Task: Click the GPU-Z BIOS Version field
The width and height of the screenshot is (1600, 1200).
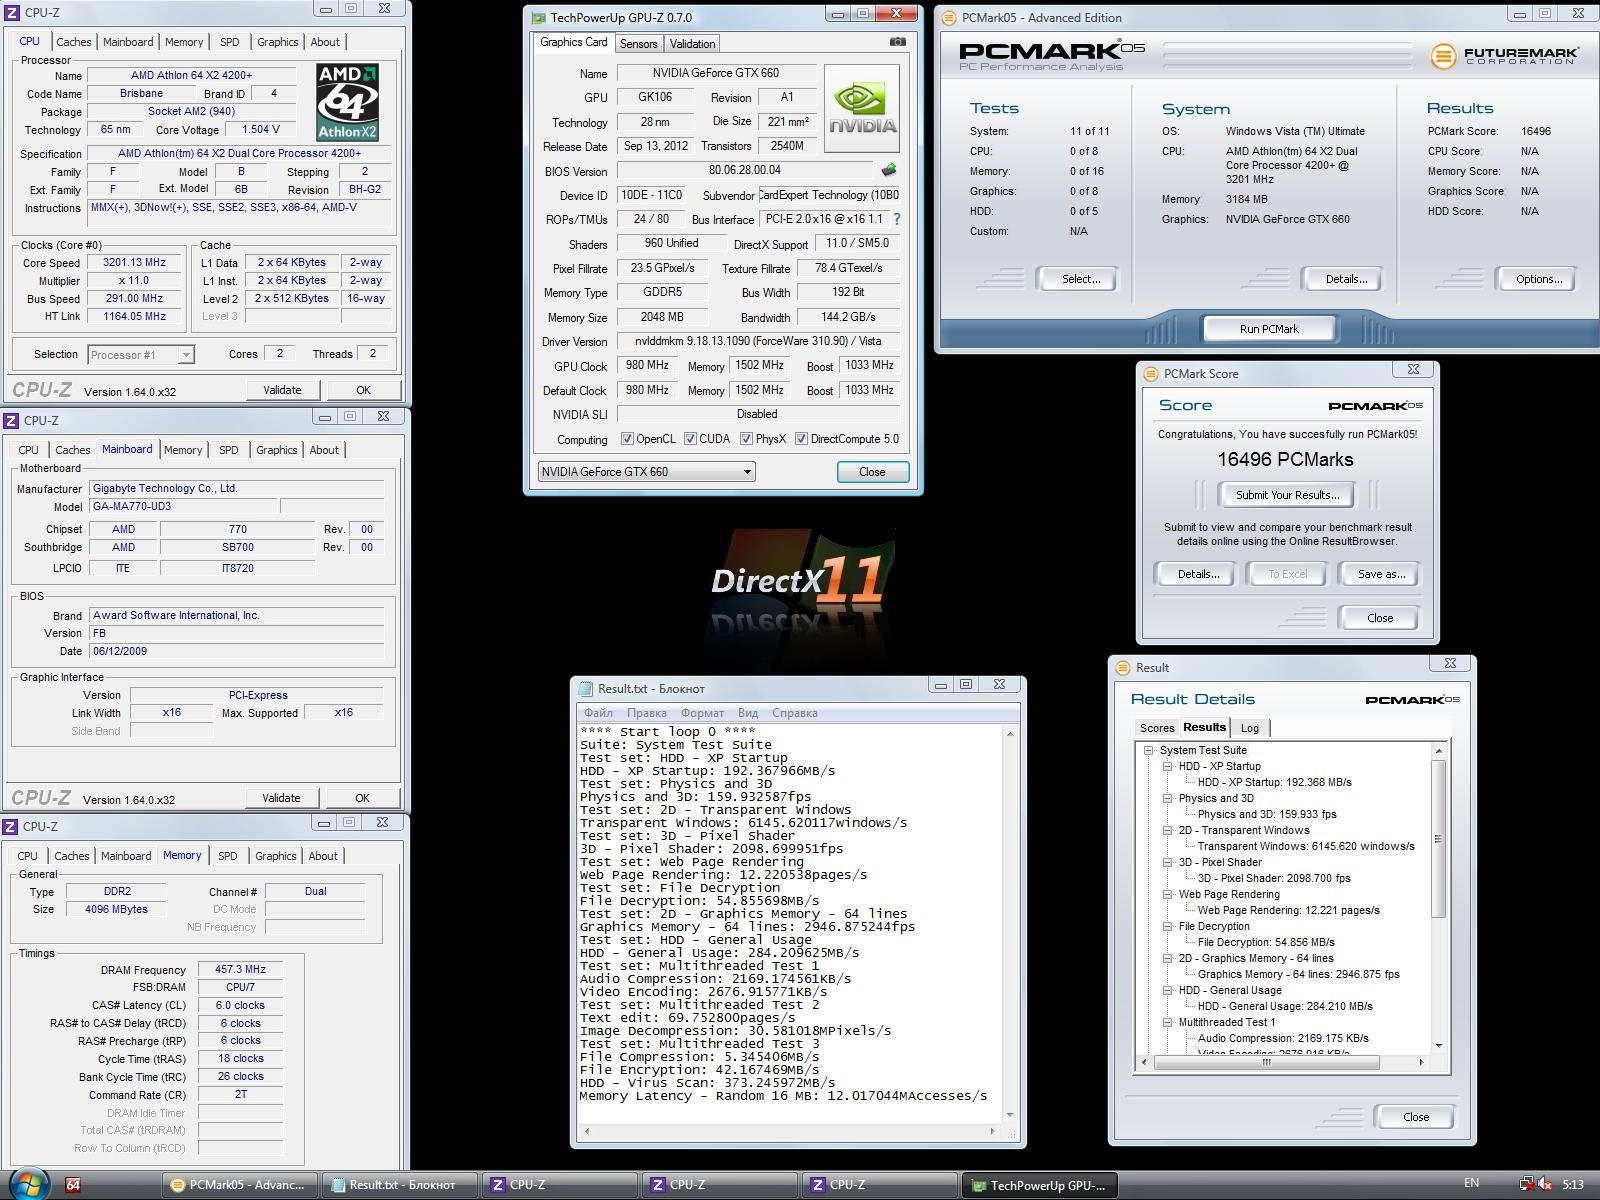Action: [x=745, y=170]
